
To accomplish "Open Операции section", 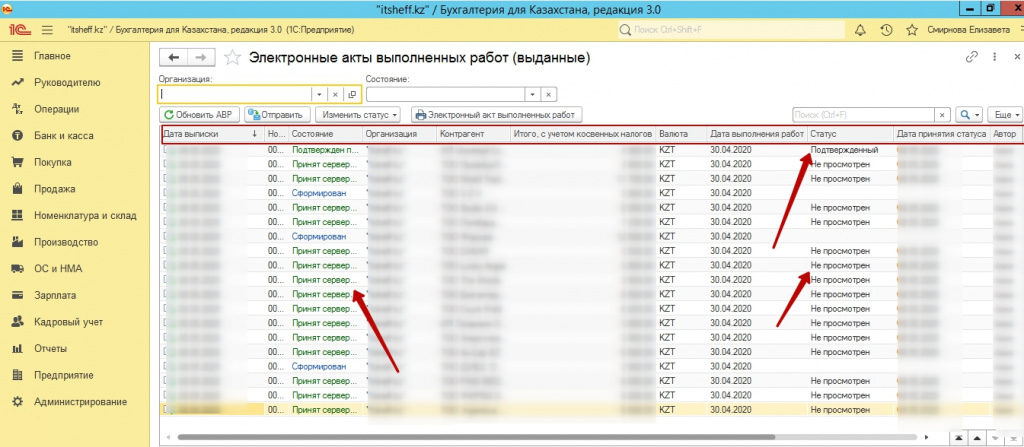I will click(x=57, y=109).
